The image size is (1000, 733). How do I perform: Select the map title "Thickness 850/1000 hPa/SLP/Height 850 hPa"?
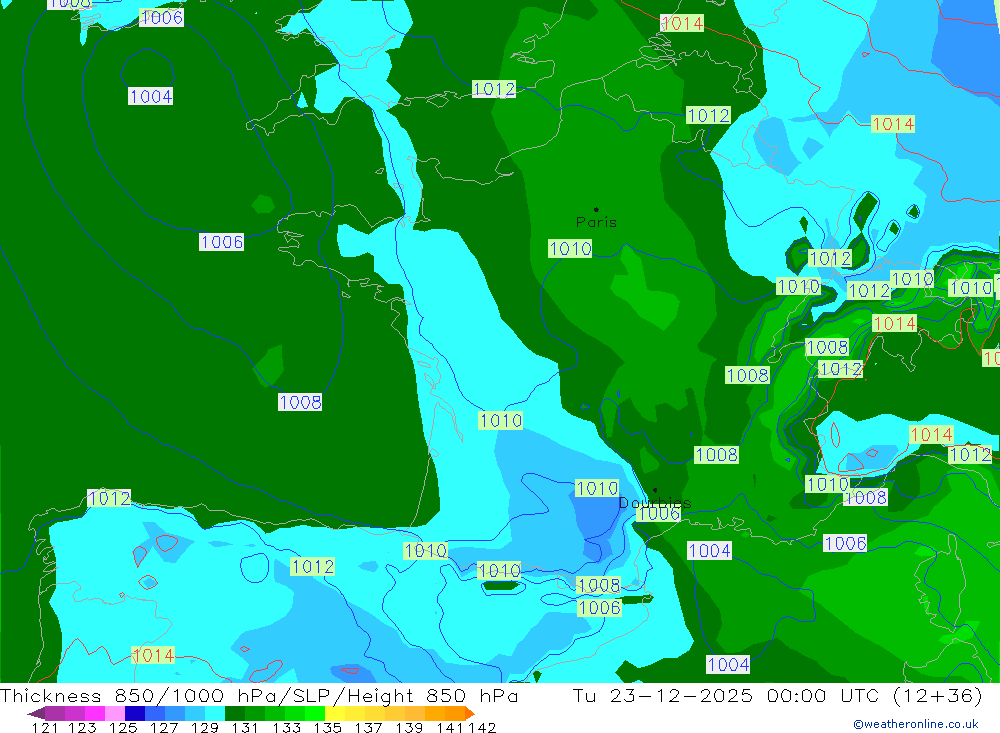259,695
